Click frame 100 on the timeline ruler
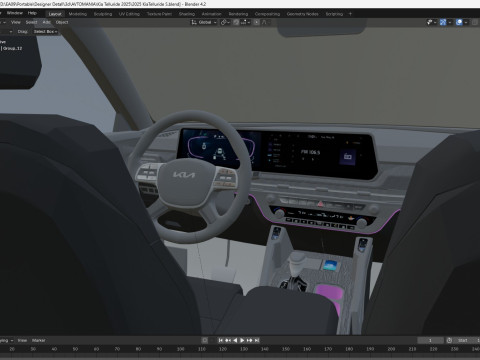The width and height of the screenshot is (480, 360). [x=181, y=349]
